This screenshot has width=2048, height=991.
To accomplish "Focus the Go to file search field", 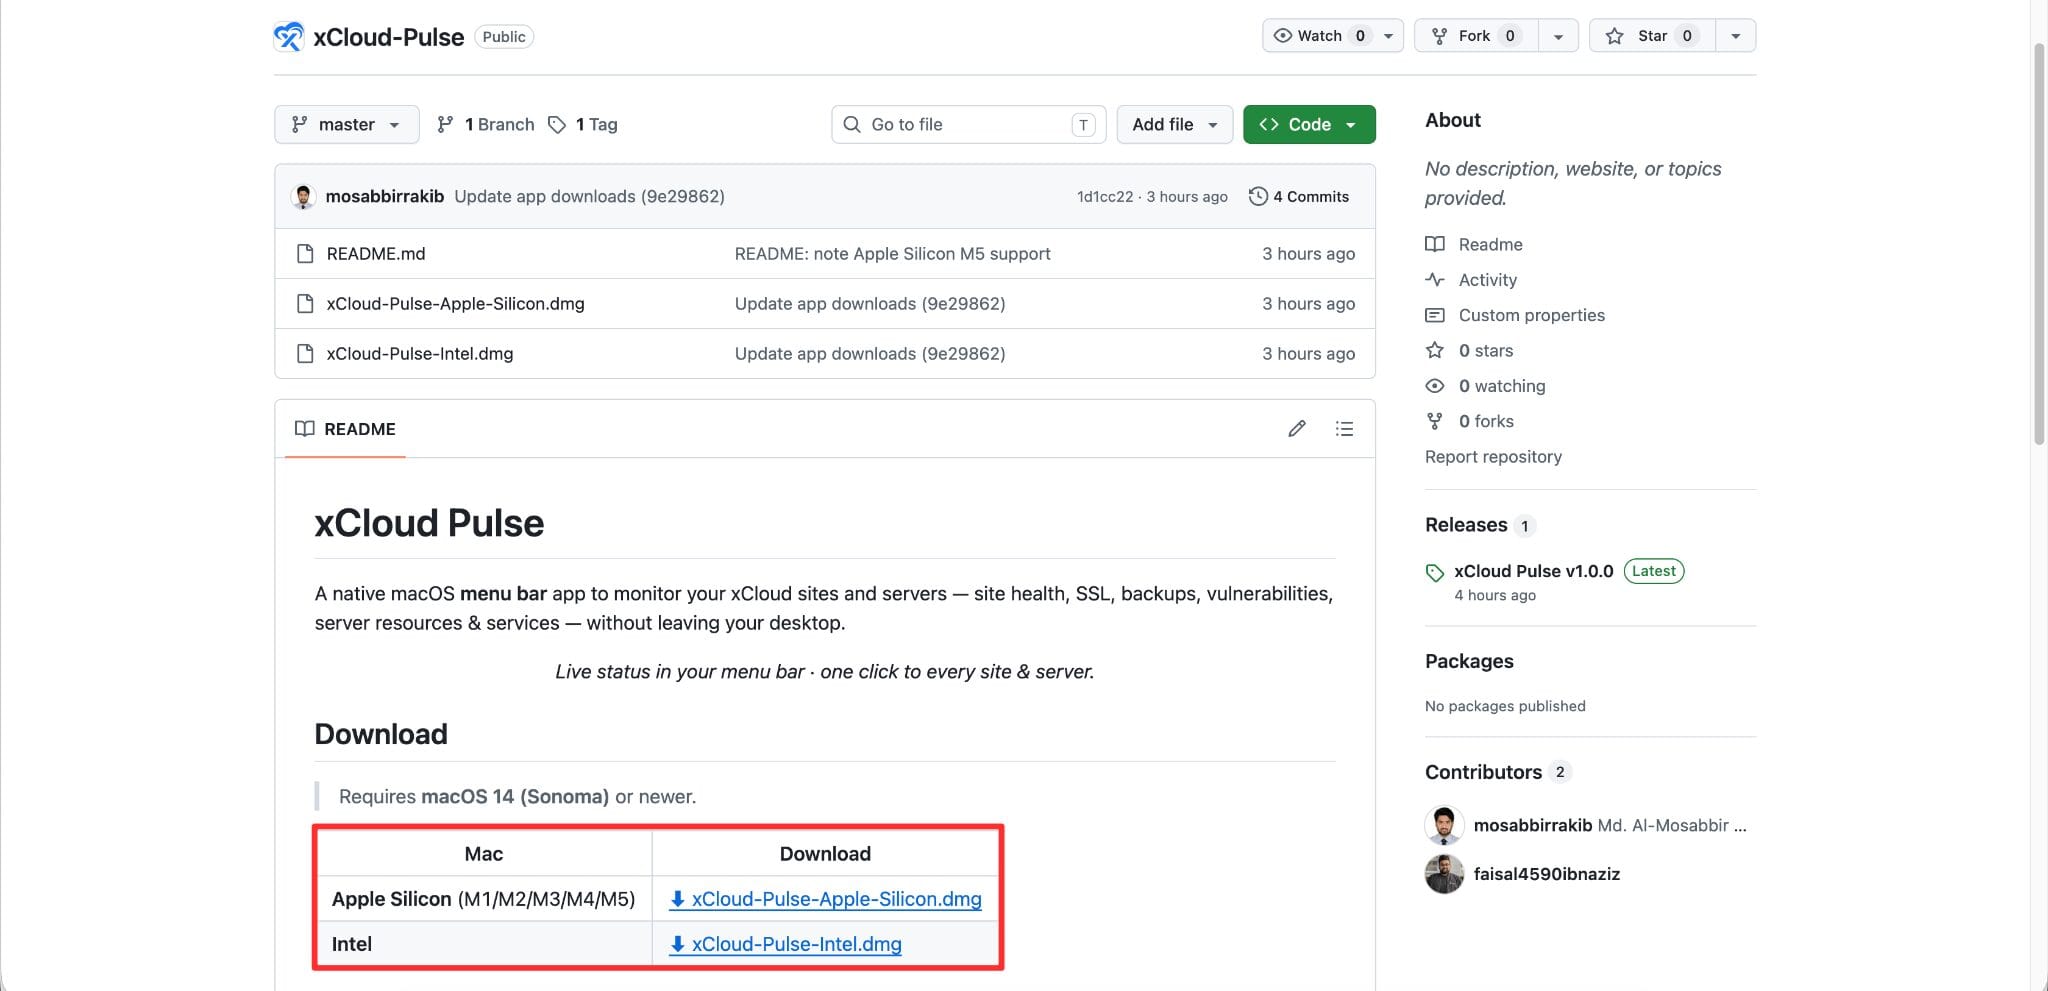I will (x=968, y=124).
